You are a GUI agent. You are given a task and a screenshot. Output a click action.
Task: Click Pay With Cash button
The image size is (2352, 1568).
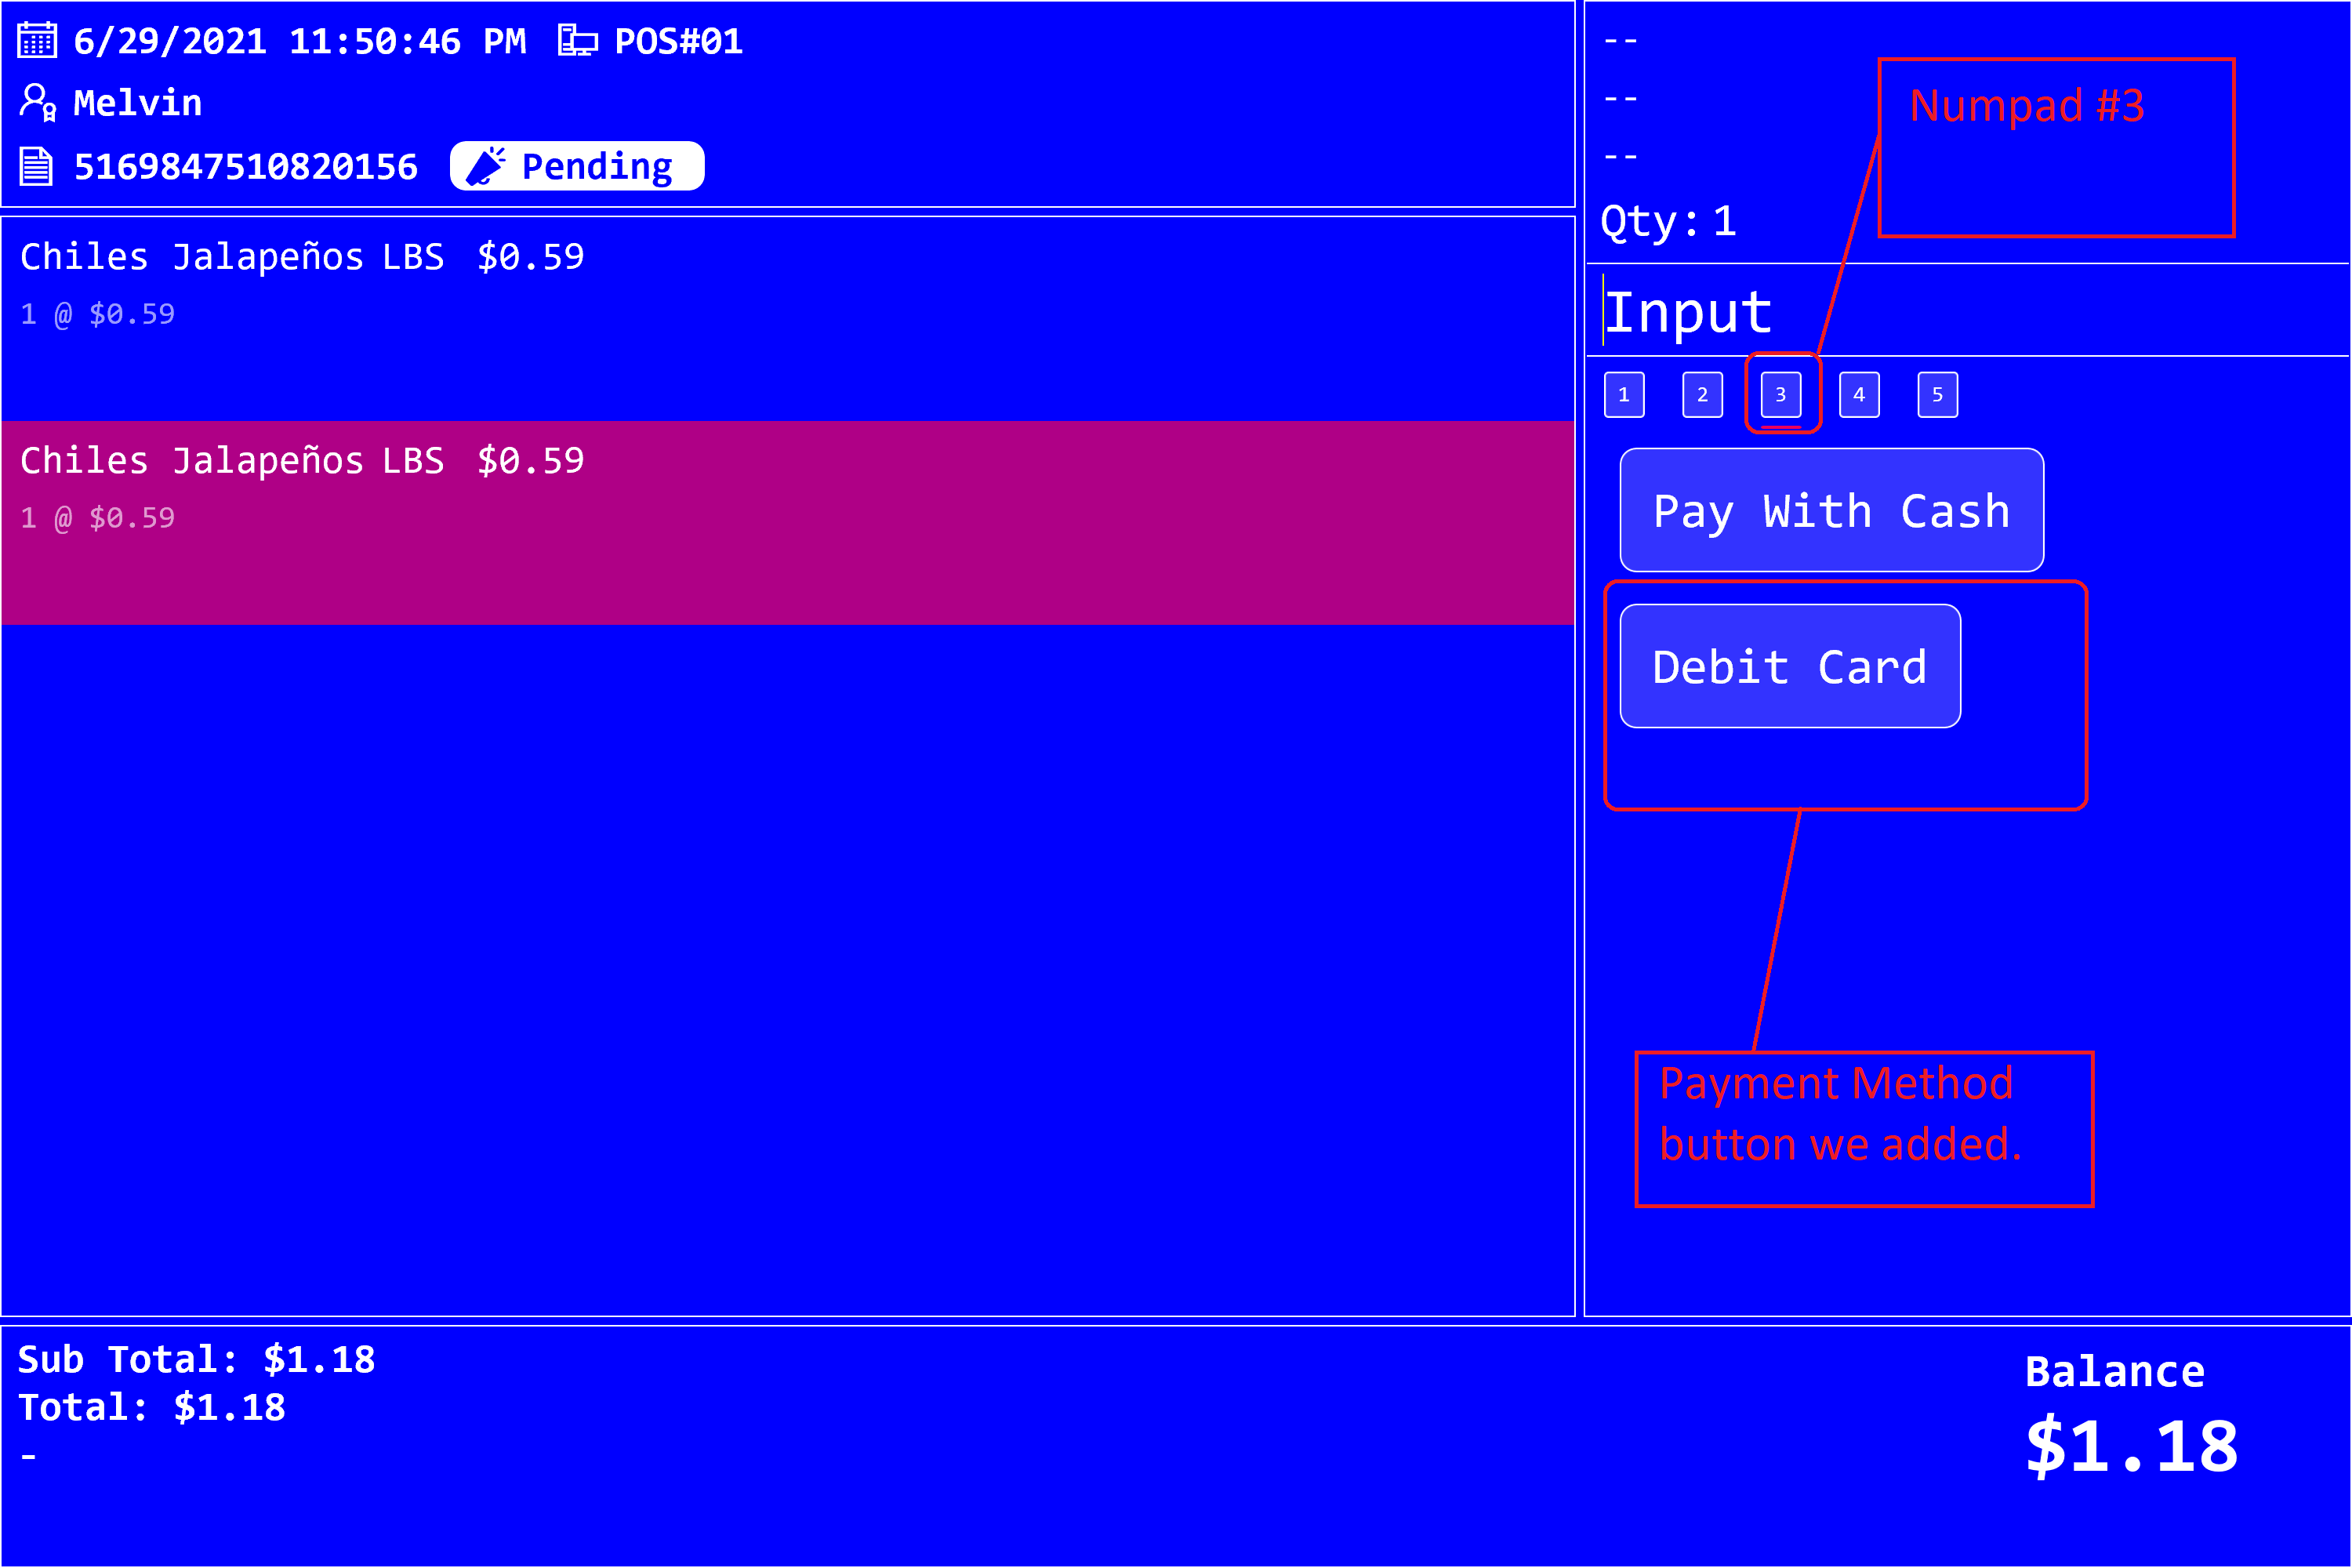(x=1831, y=511)
